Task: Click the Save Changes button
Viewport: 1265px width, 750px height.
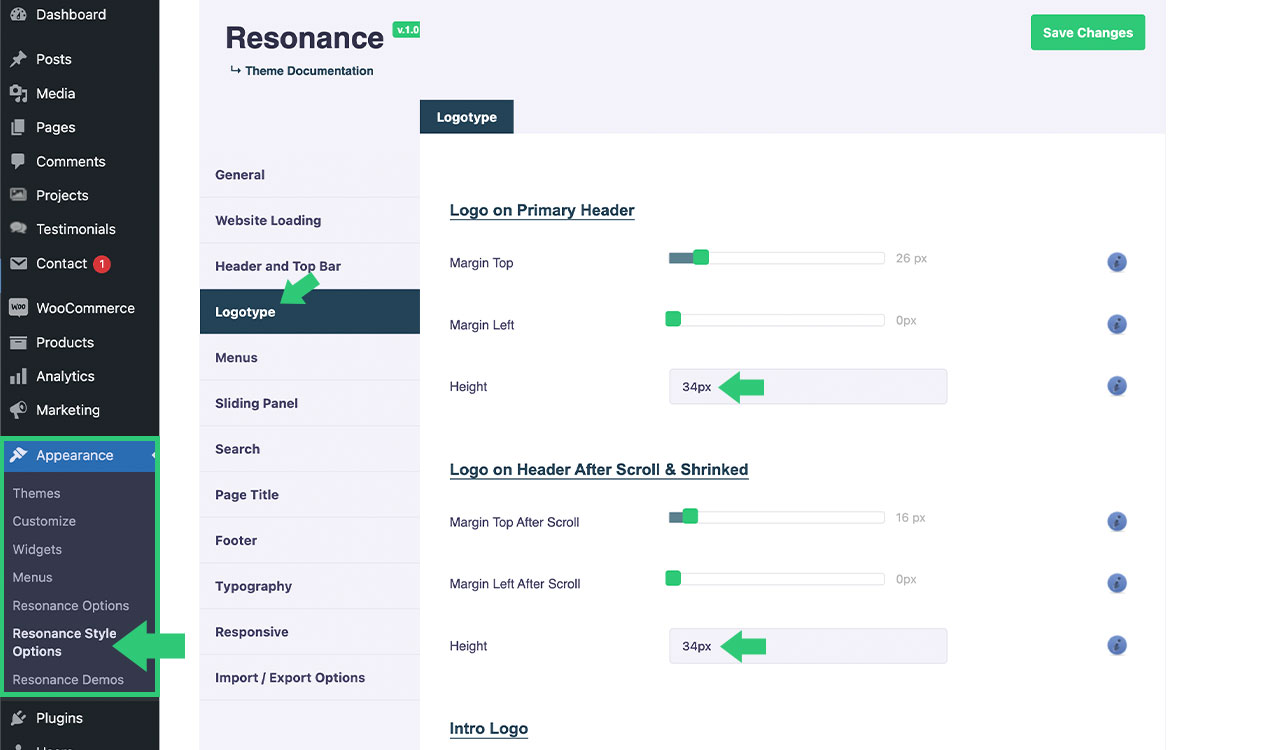Action: click(x=1087, y=33)
